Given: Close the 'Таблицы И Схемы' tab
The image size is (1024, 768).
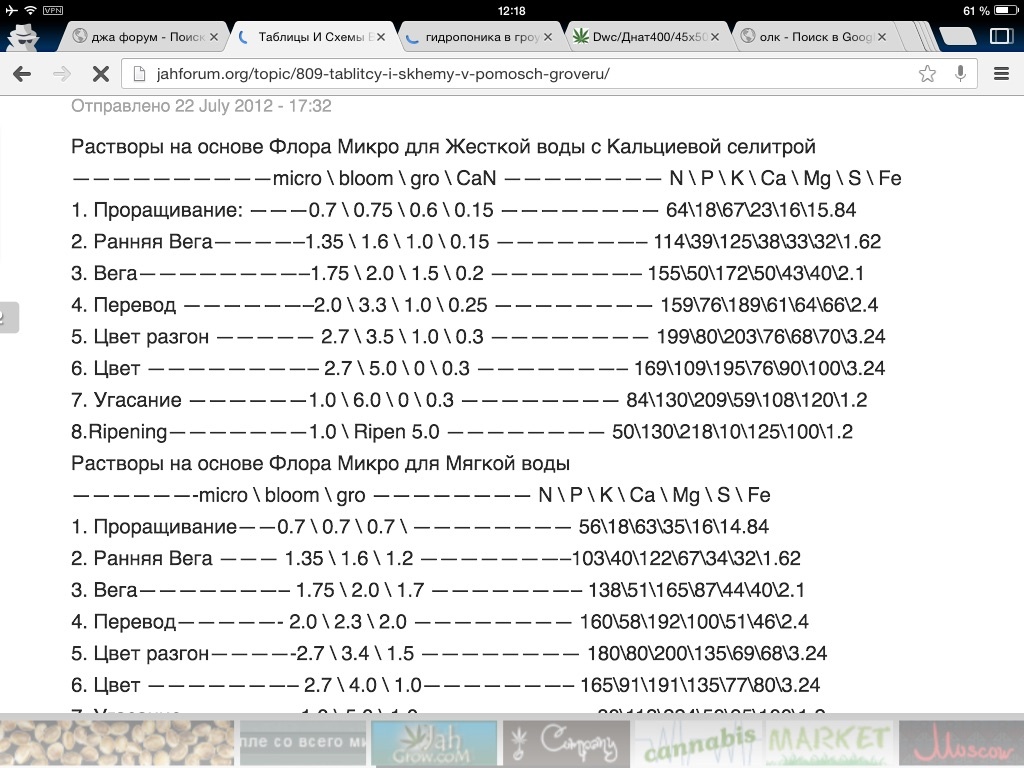Looking at the screenshot, I should 383,37.
